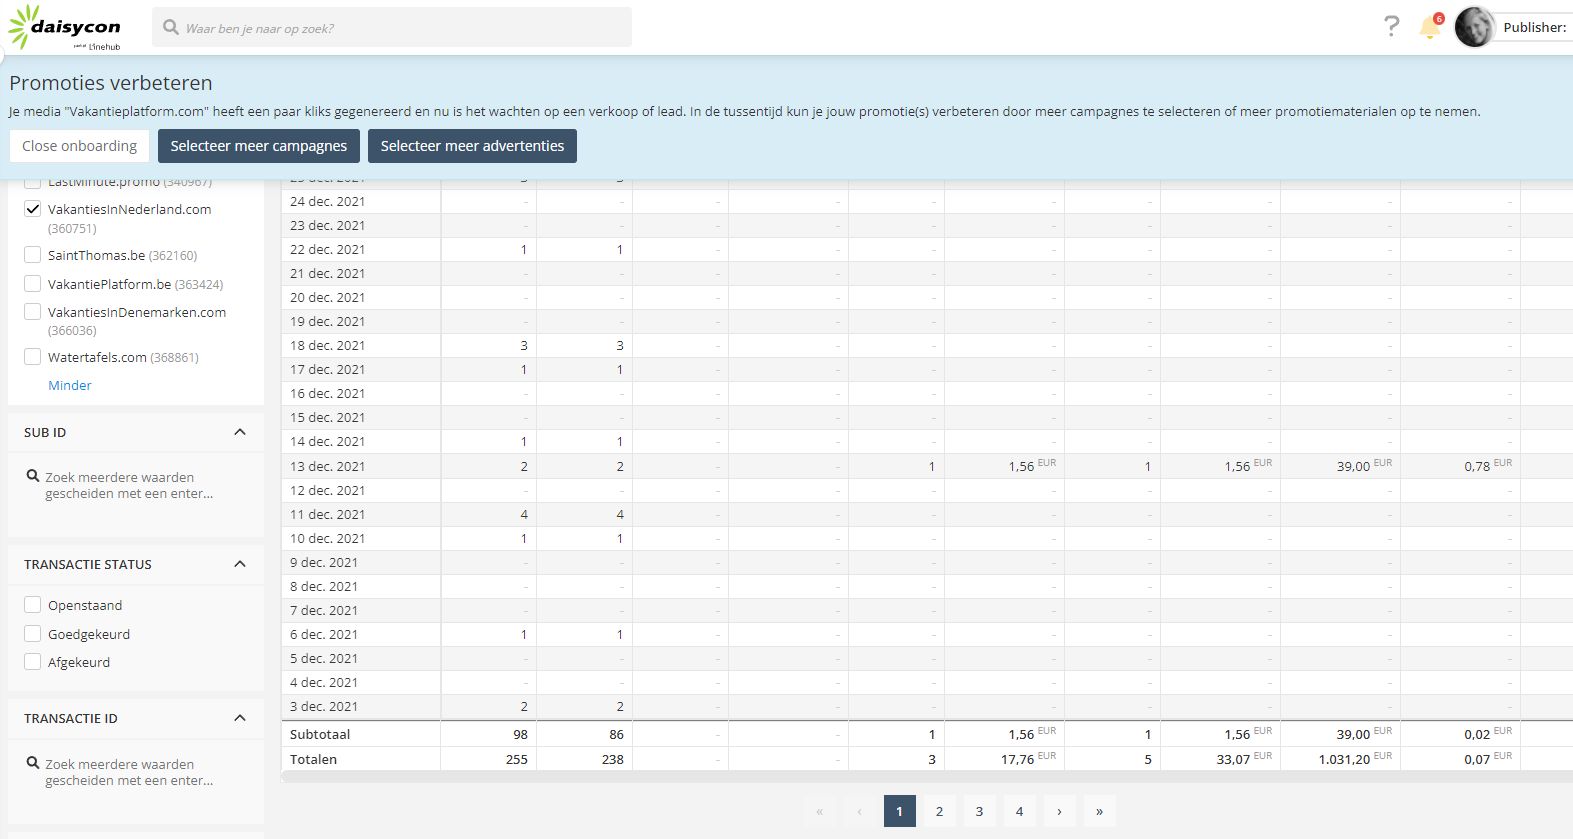
Task: Enable the Goedgekeurd status filter
Action: point(33,634)
